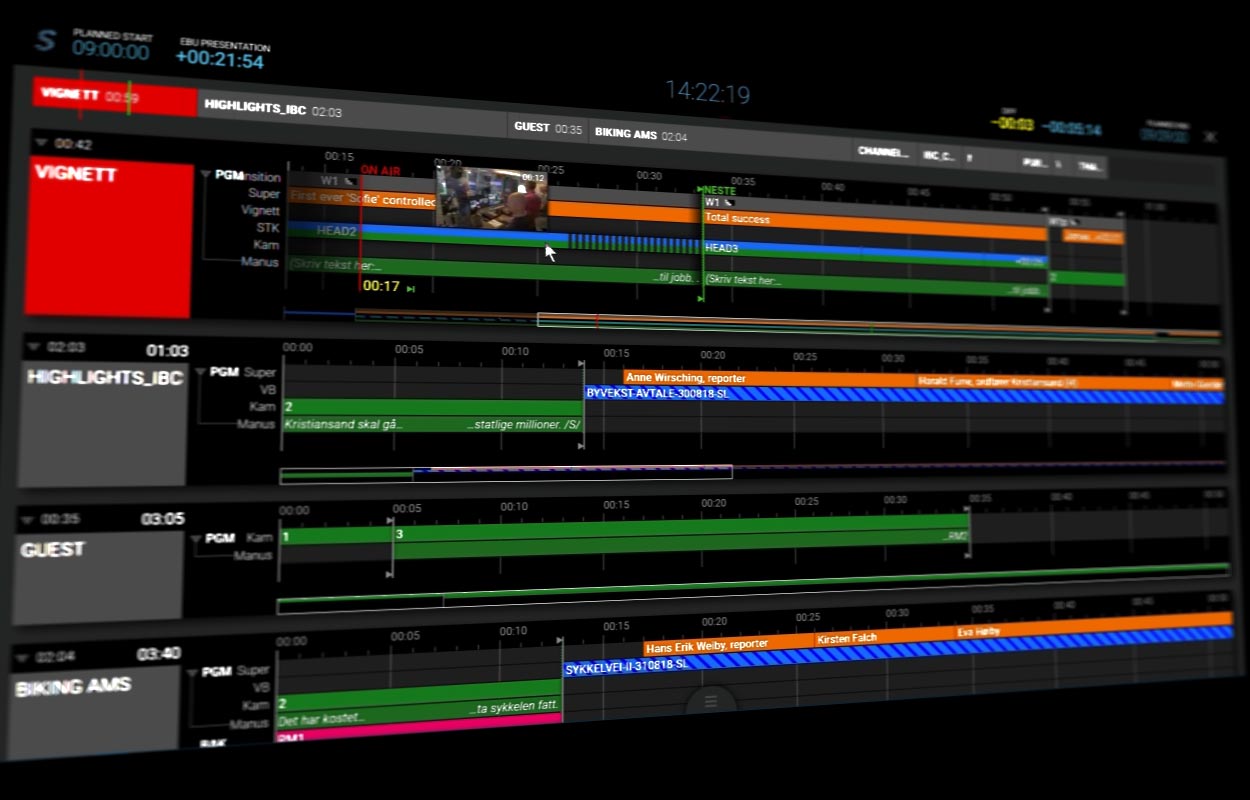Collapse the BIKING AMS segment with its 02:04 triangle
This screenshot has height=800, width=1250.
pyautogui.click(x=21, y=658)
